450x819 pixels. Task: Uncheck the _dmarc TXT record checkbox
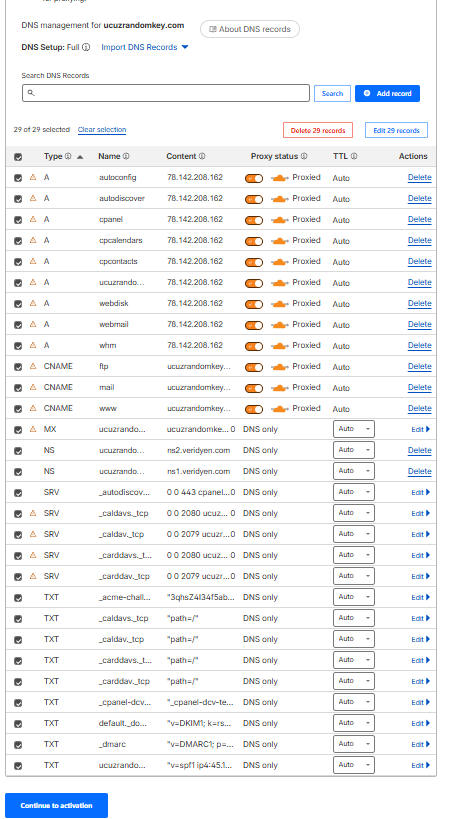pyautogui.click(x=18, y=745)
